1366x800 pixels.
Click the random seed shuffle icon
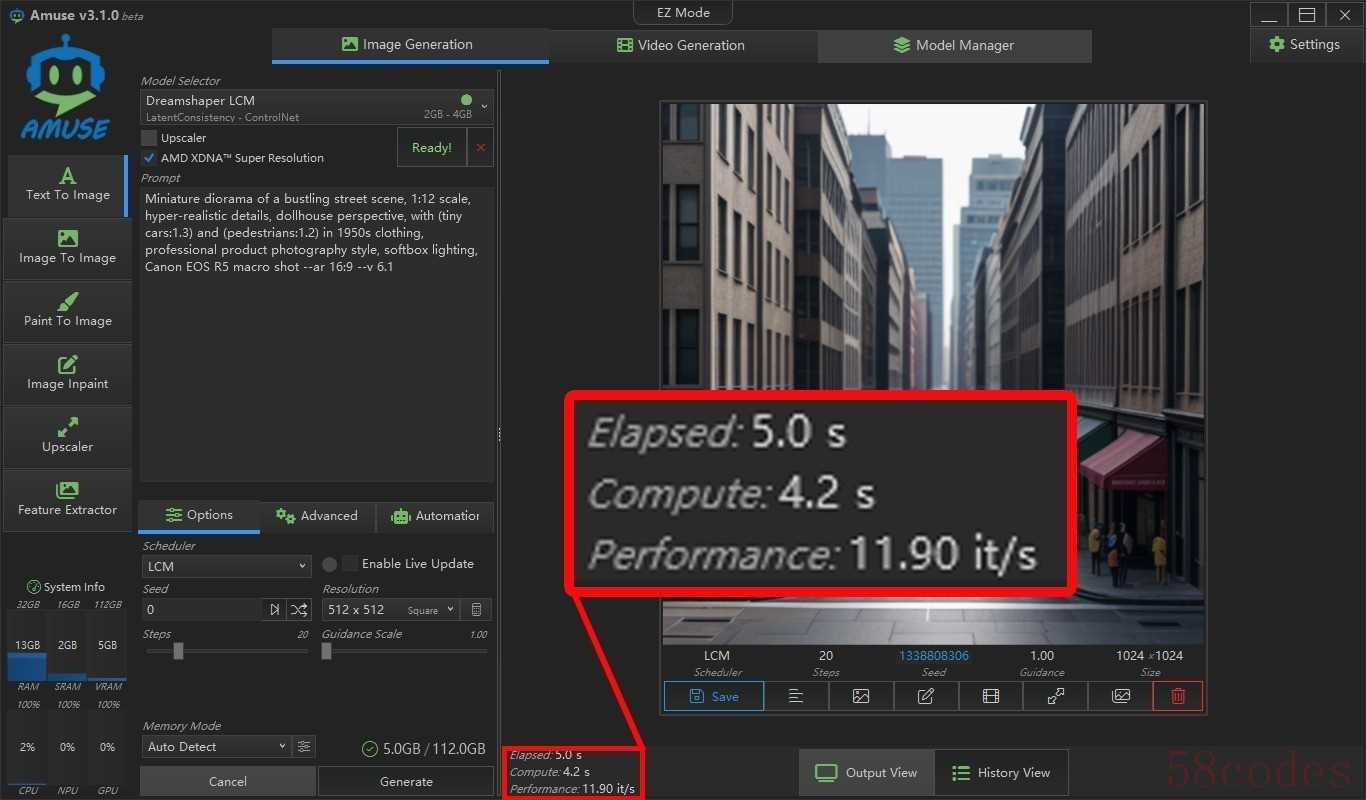299,610
